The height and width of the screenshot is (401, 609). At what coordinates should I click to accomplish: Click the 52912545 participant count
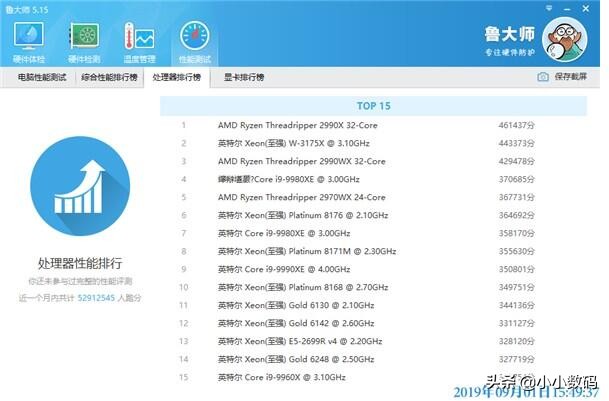(x=96, y=298)
